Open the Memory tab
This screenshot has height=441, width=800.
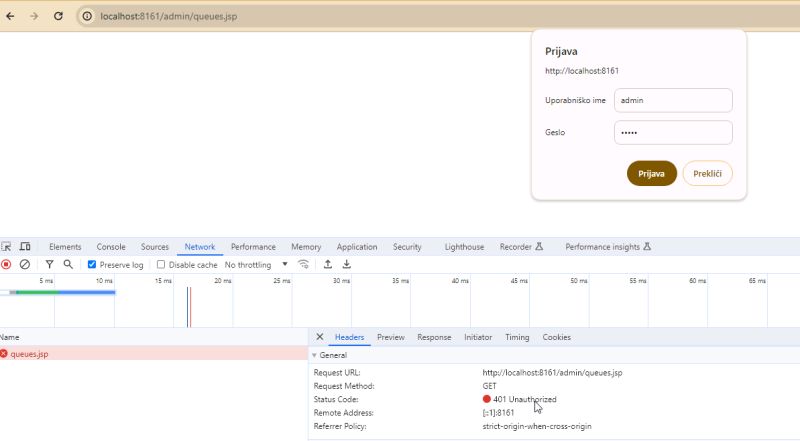(x=306, y=247)
